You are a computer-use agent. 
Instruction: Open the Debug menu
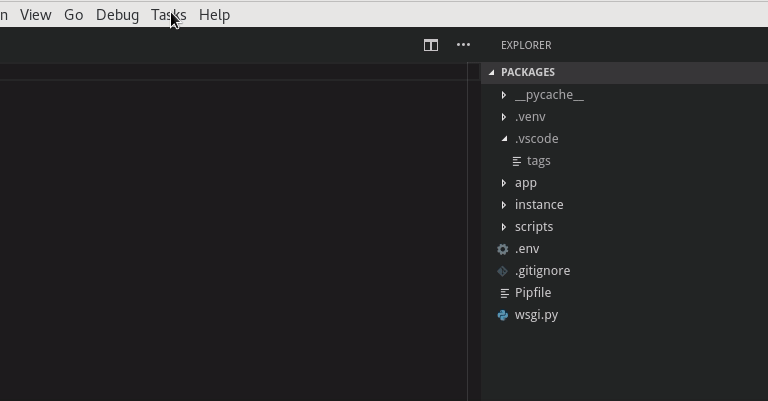(x=117, y=15)
